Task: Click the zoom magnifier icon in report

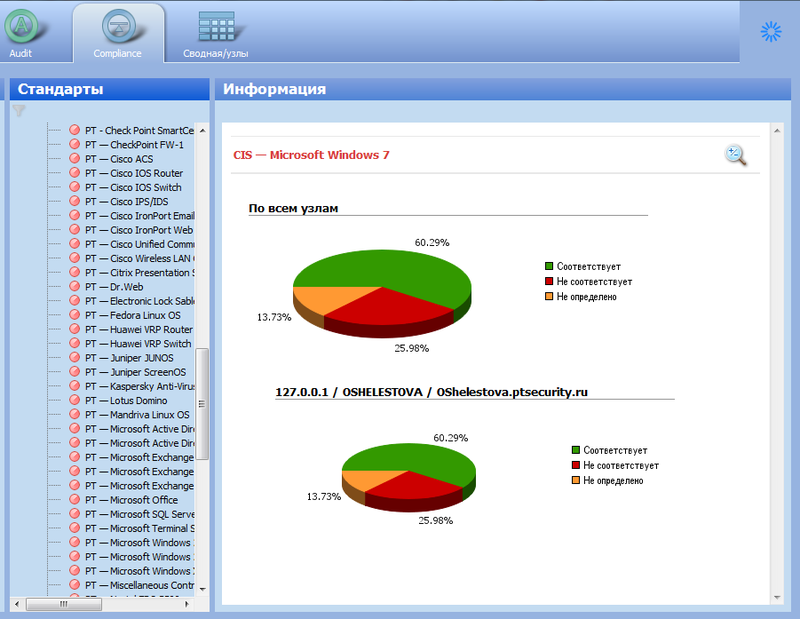Action: (x=736, y=155)
